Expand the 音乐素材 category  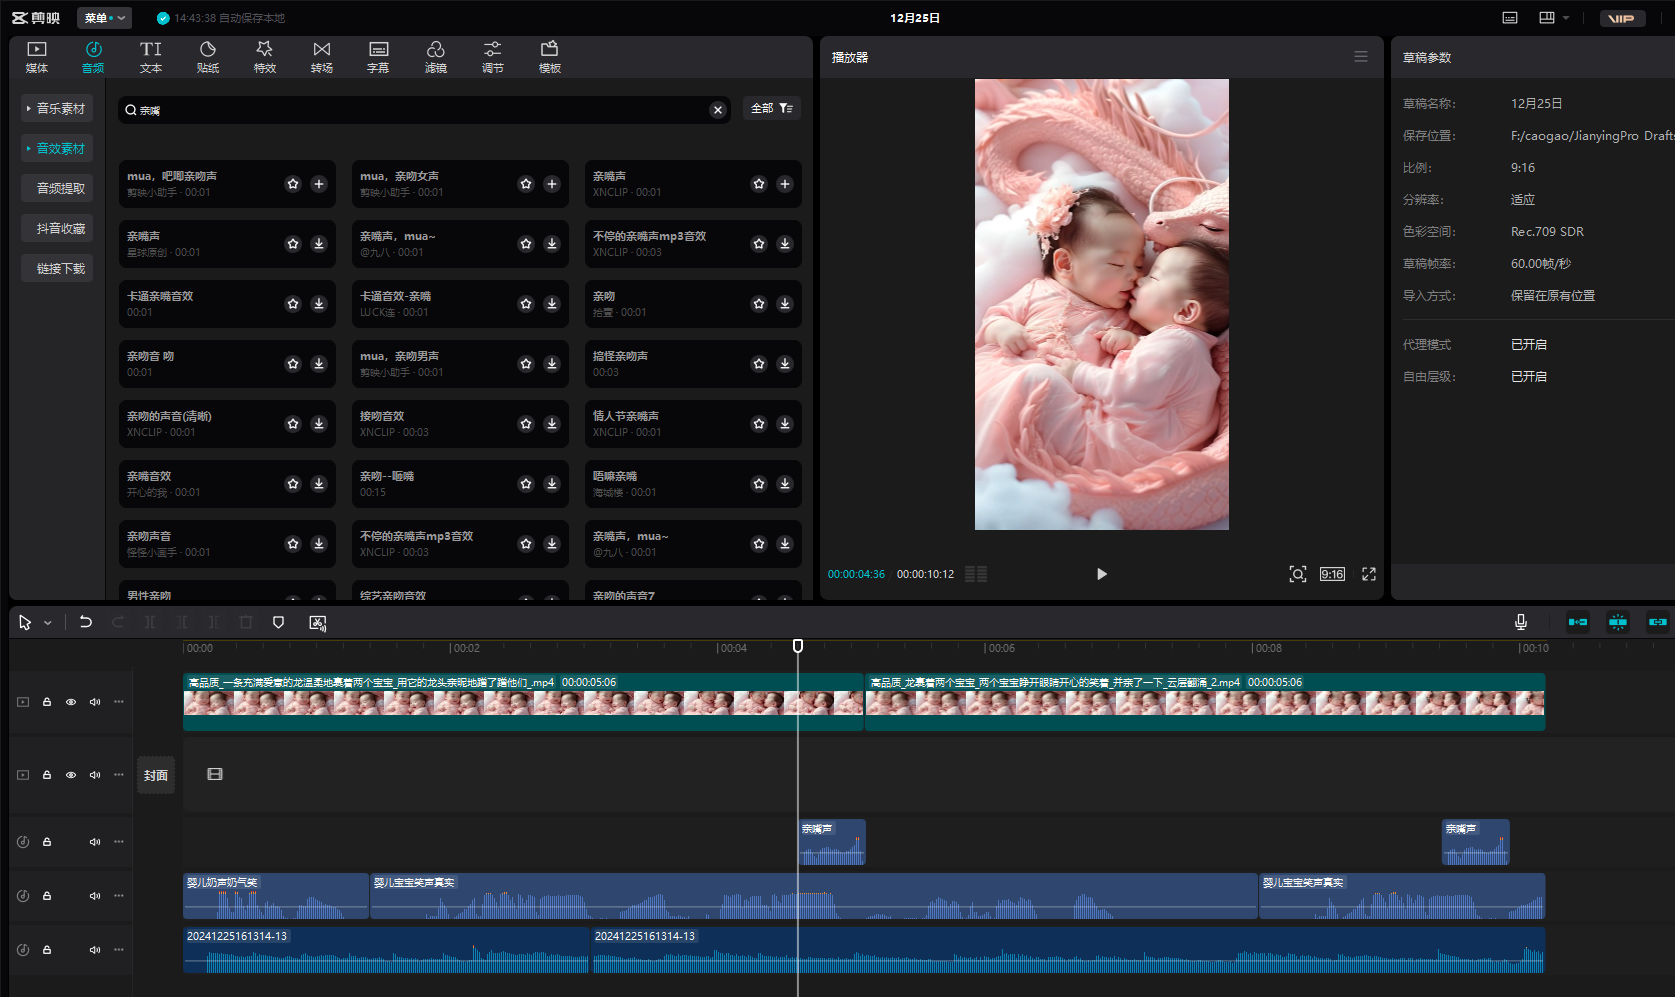57,108
